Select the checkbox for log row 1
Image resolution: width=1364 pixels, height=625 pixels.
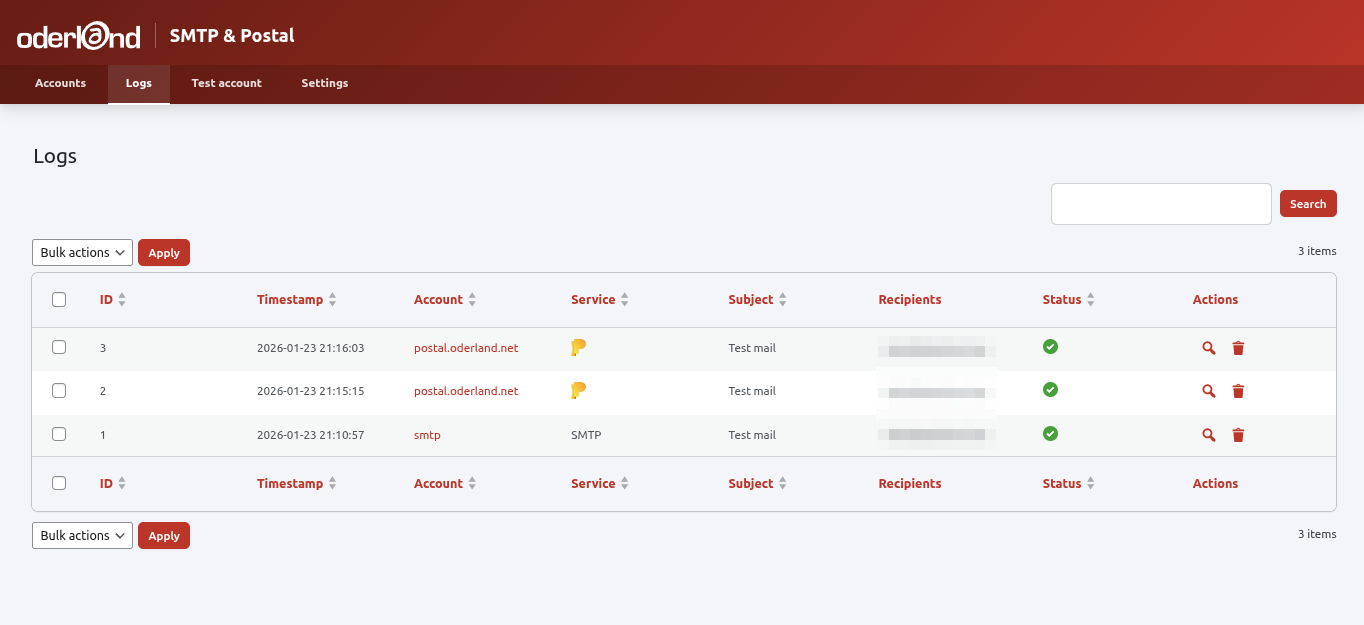click(59, 434)
